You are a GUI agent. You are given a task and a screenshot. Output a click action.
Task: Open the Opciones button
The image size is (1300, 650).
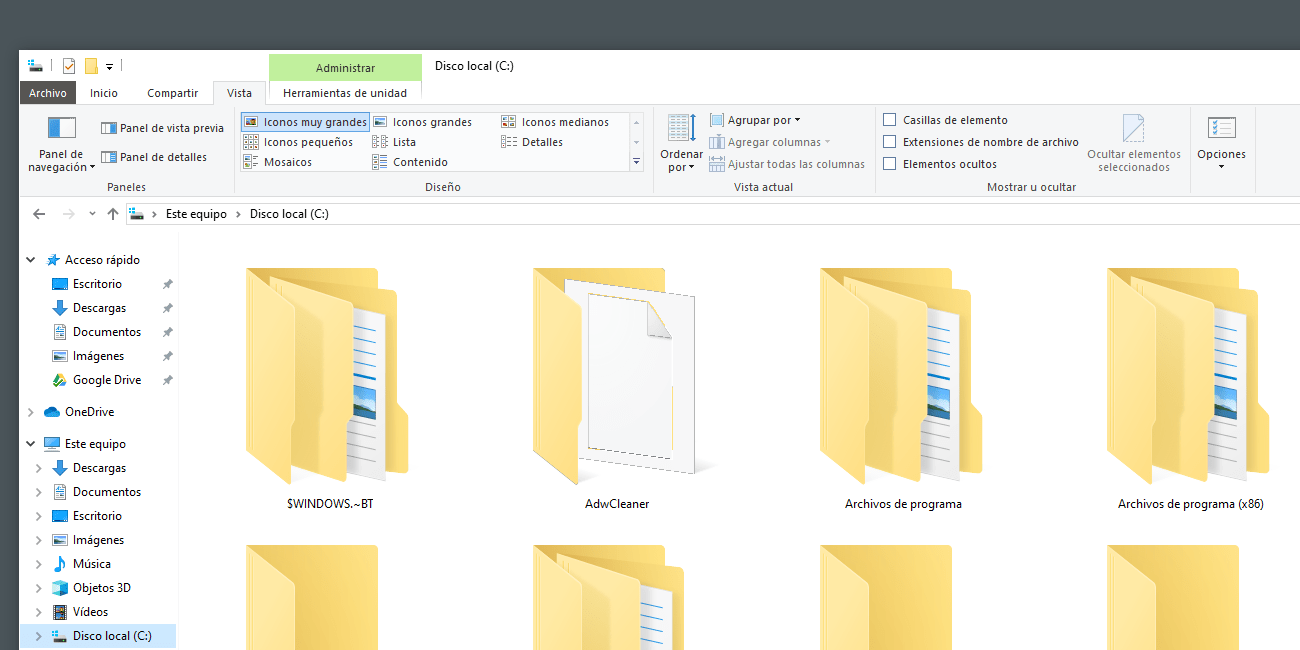pos(1221,143)
